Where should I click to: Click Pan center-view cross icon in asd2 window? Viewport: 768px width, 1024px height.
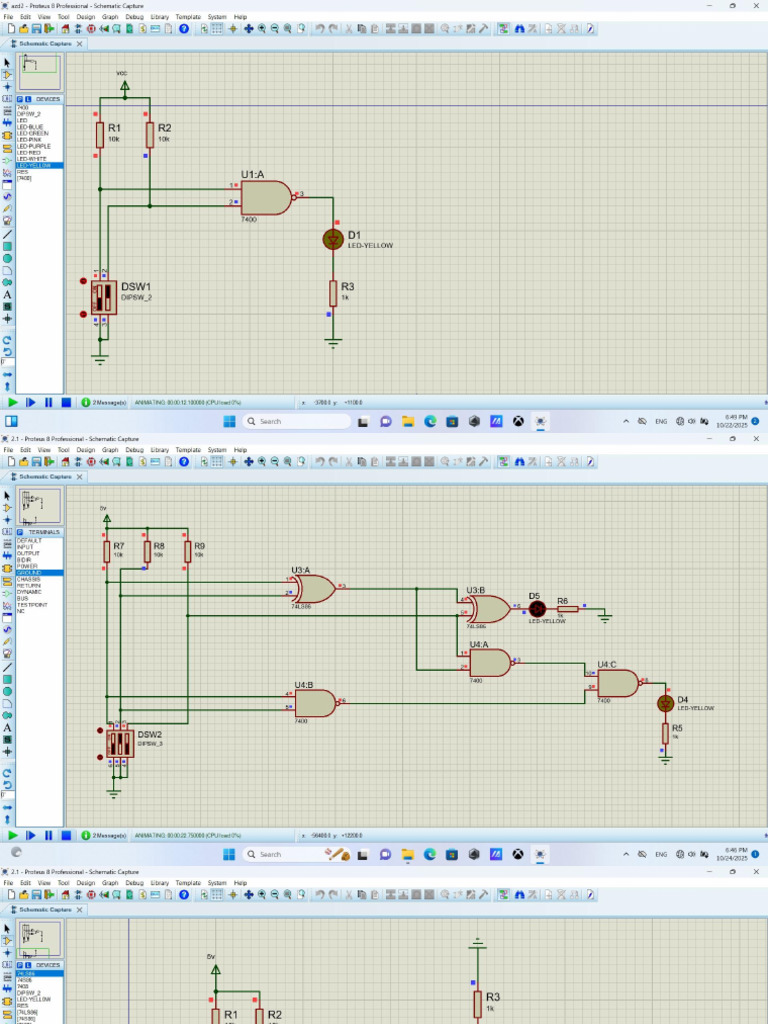click(x=248, y=29)
